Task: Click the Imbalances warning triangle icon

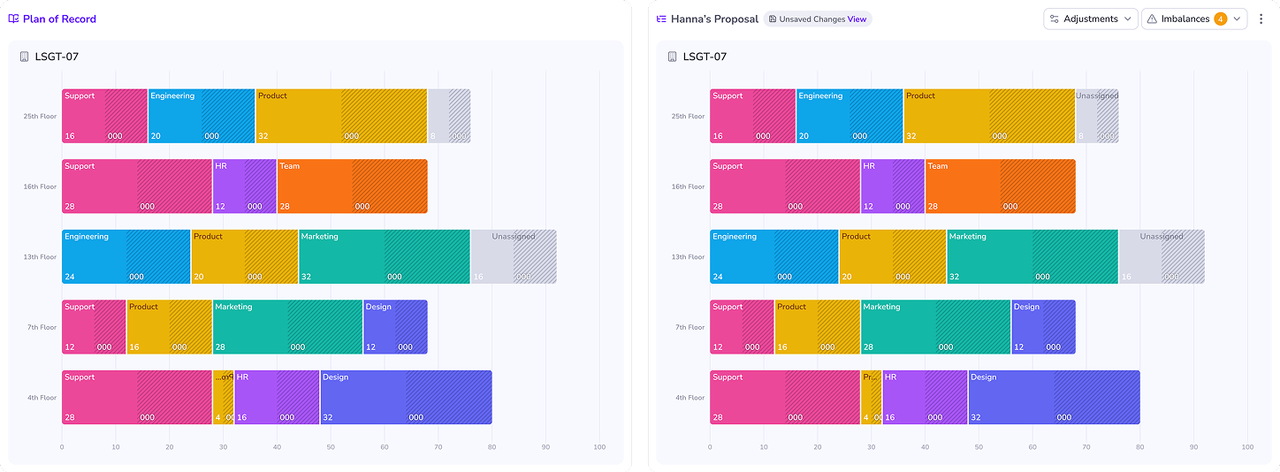Action: (x=1152, y=19)
